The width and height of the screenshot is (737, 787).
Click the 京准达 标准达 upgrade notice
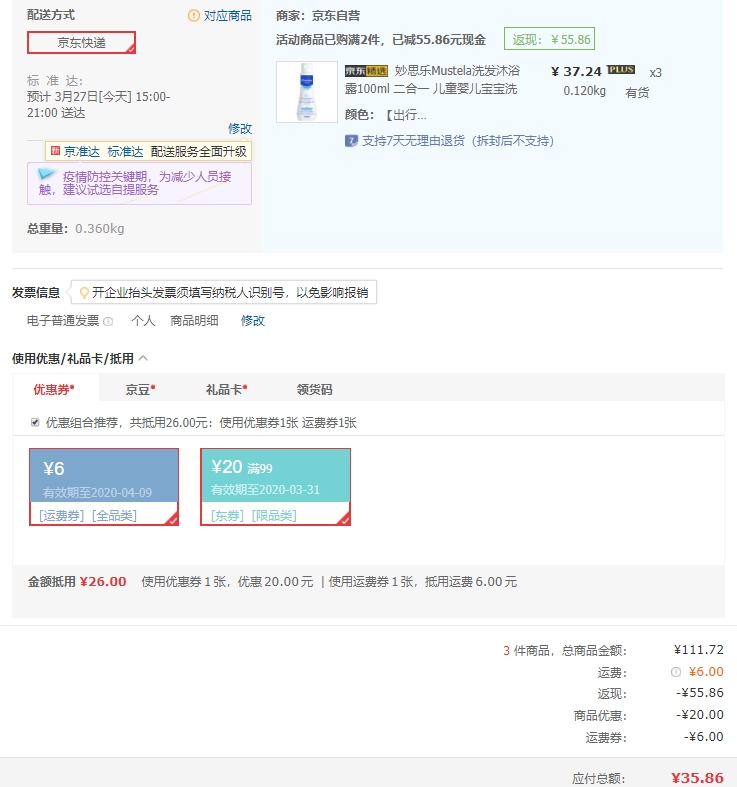click(149, 151)
